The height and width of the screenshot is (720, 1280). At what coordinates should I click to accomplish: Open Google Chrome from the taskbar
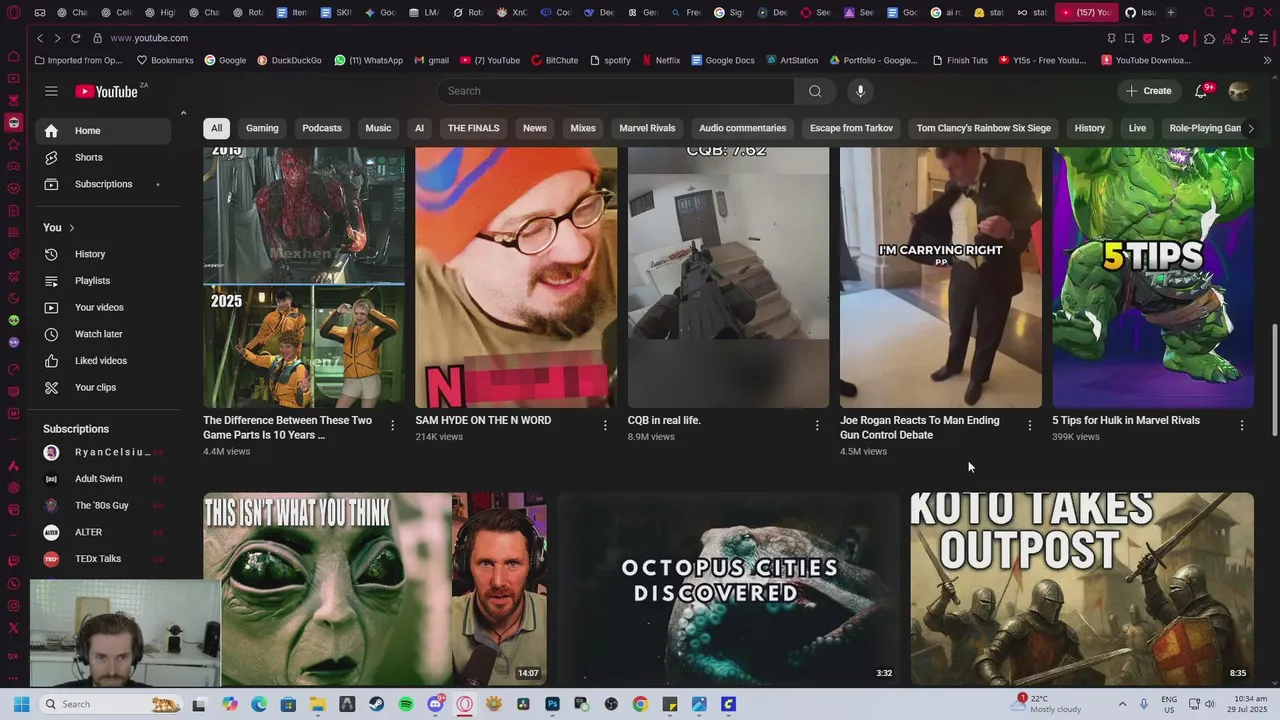point(640,704)
